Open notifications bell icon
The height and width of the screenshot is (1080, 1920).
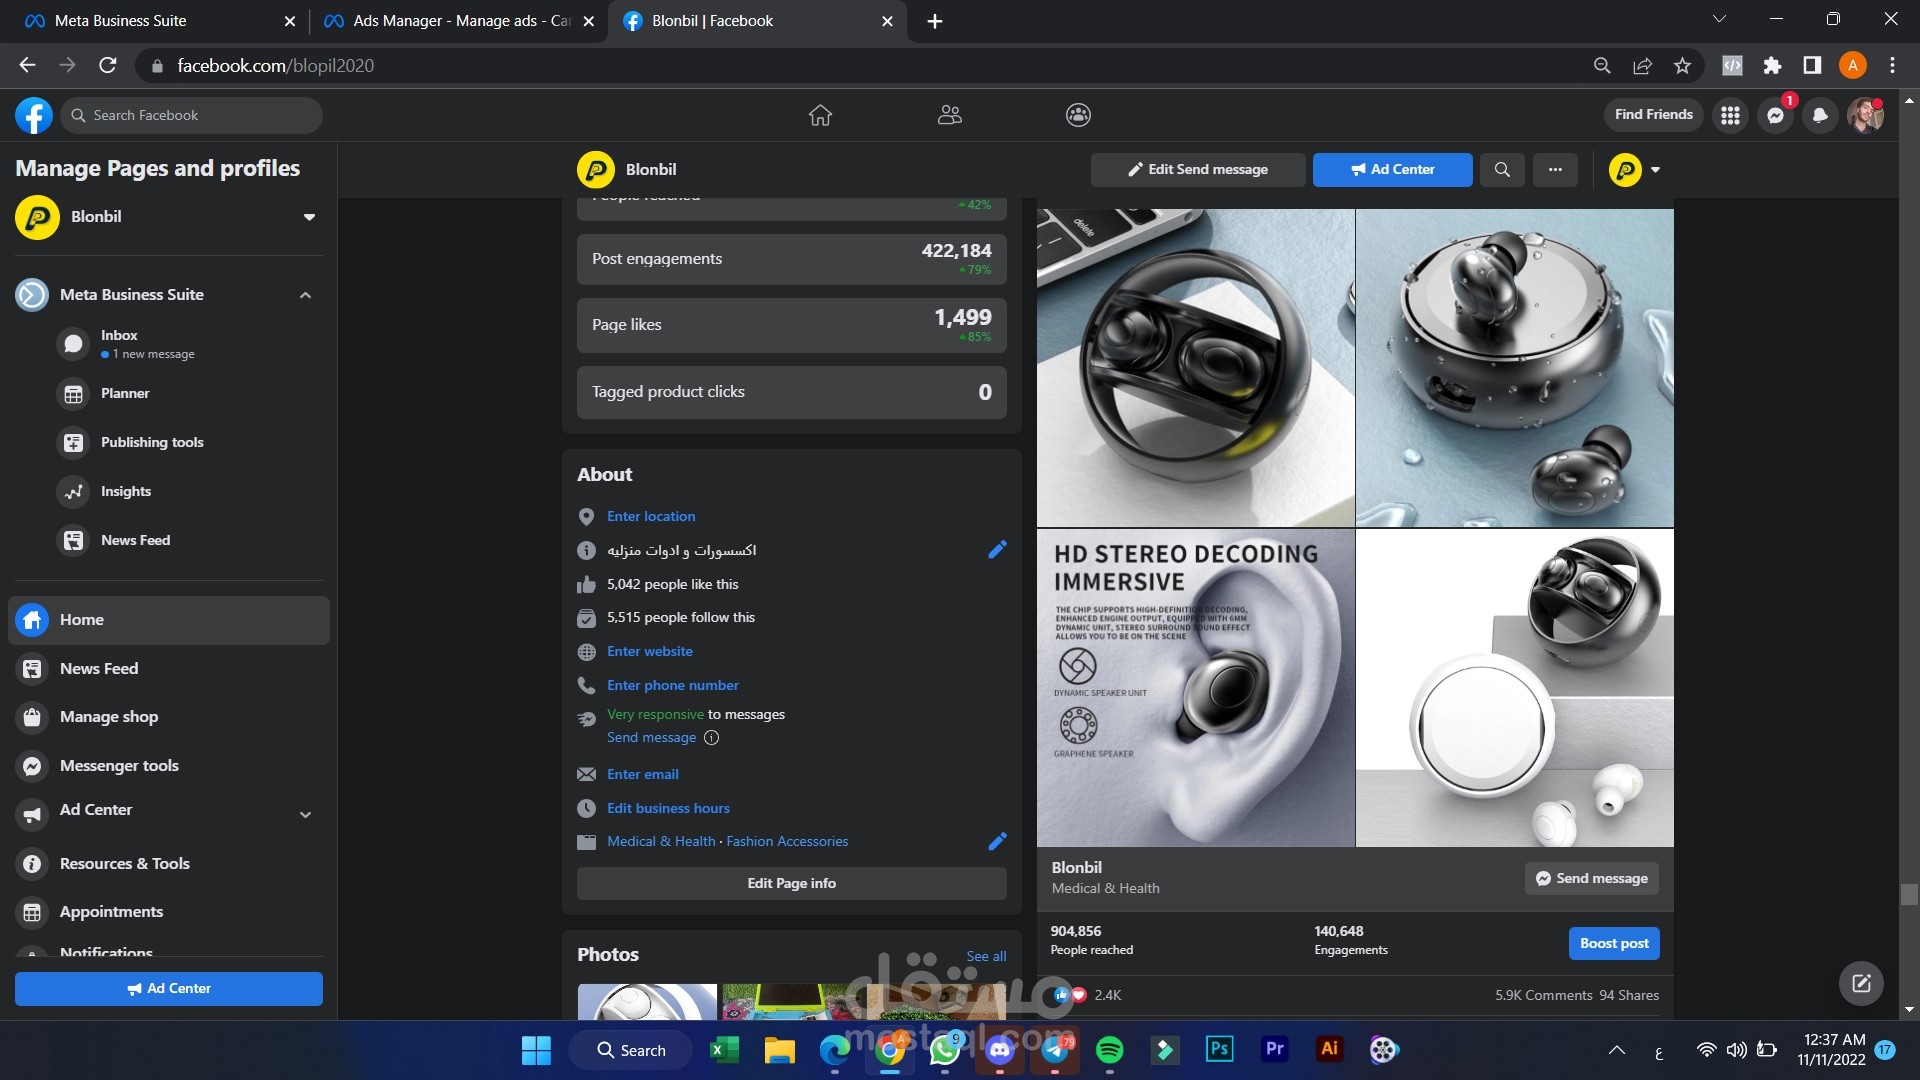[1820, 115]
